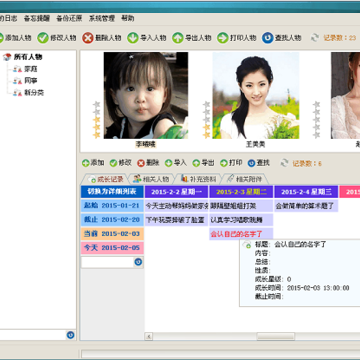Image resolution: width=360 pixels, height=360 pixels.
Task: Click the search input below the people tree
Action: [33, 335]
